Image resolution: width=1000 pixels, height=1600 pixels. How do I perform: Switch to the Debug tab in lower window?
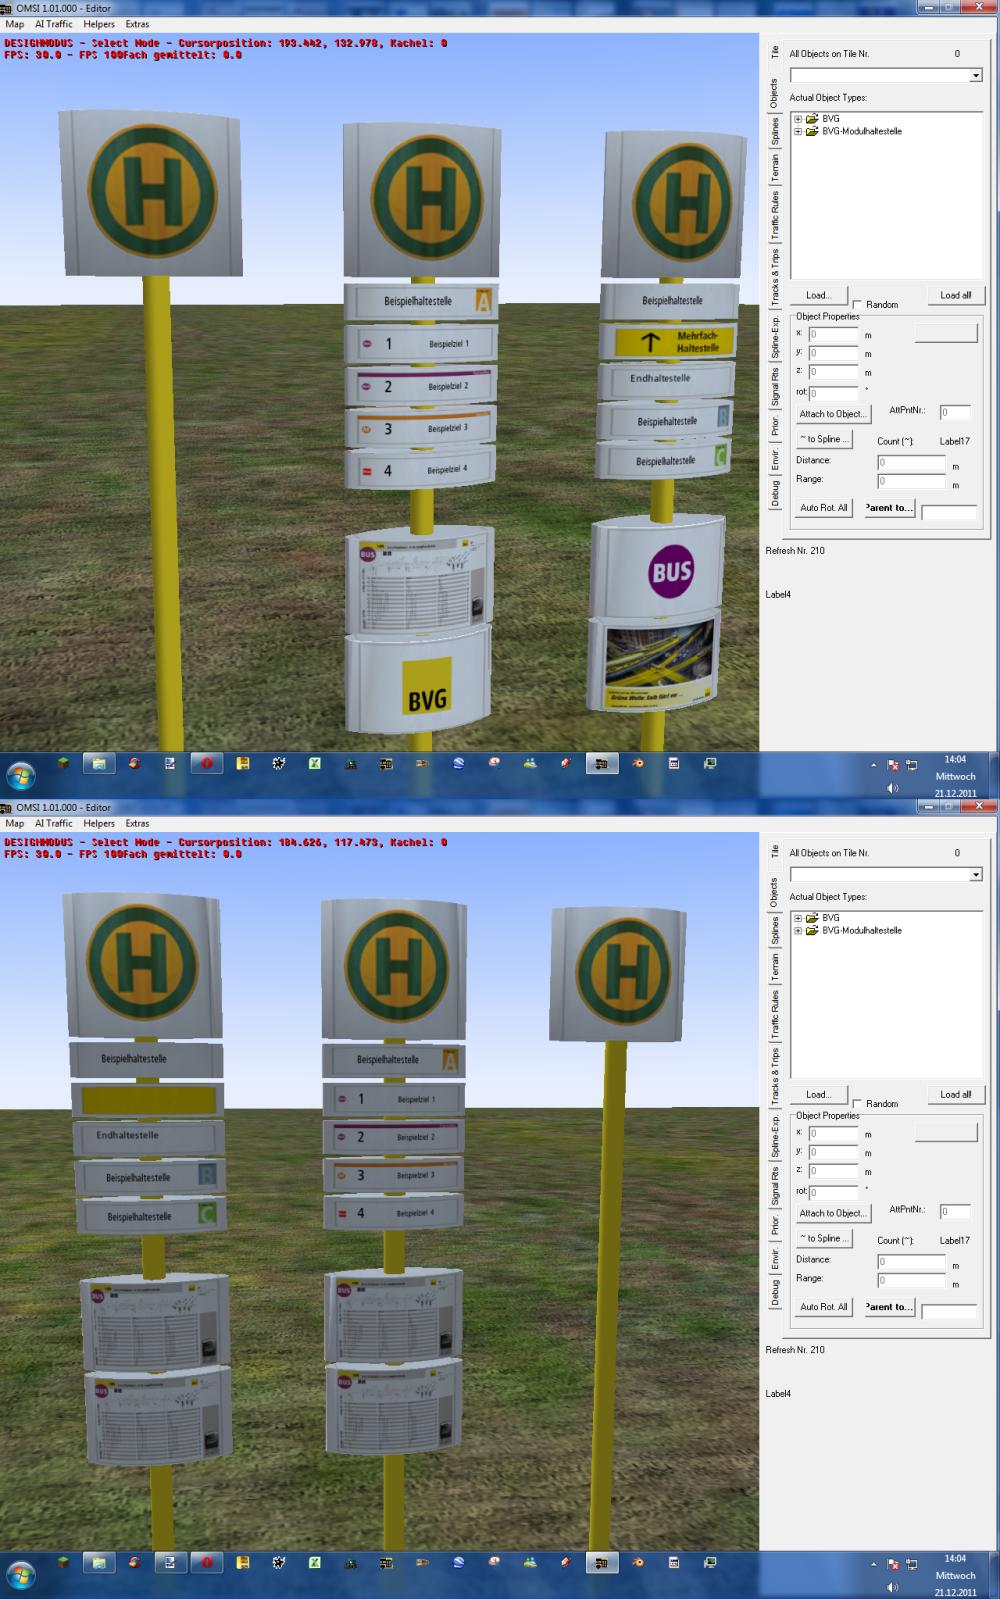[774, 1293]
